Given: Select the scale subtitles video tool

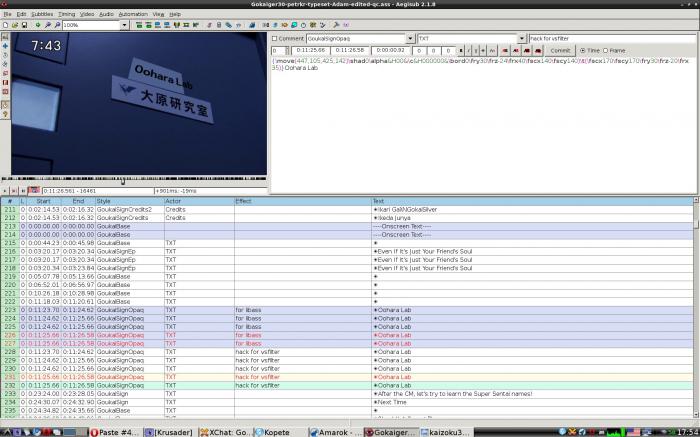Looking at the screenshot, I should click(5, 73).
